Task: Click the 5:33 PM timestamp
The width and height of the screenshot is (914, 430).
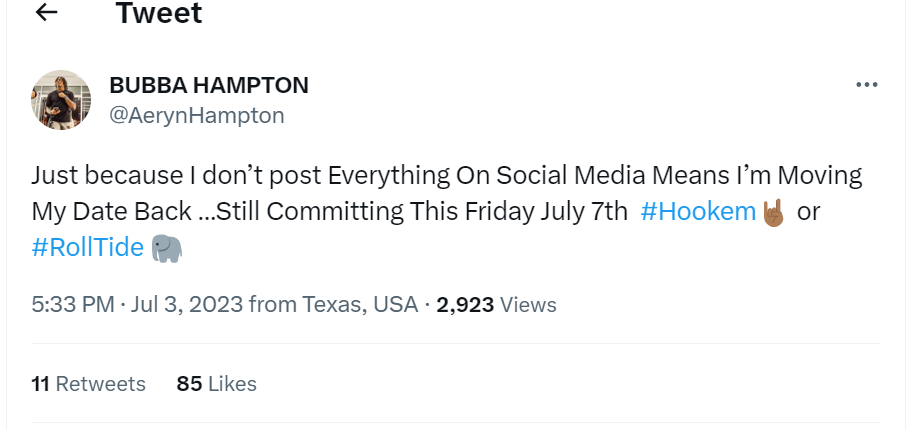Action: click(x=72, y=304)
